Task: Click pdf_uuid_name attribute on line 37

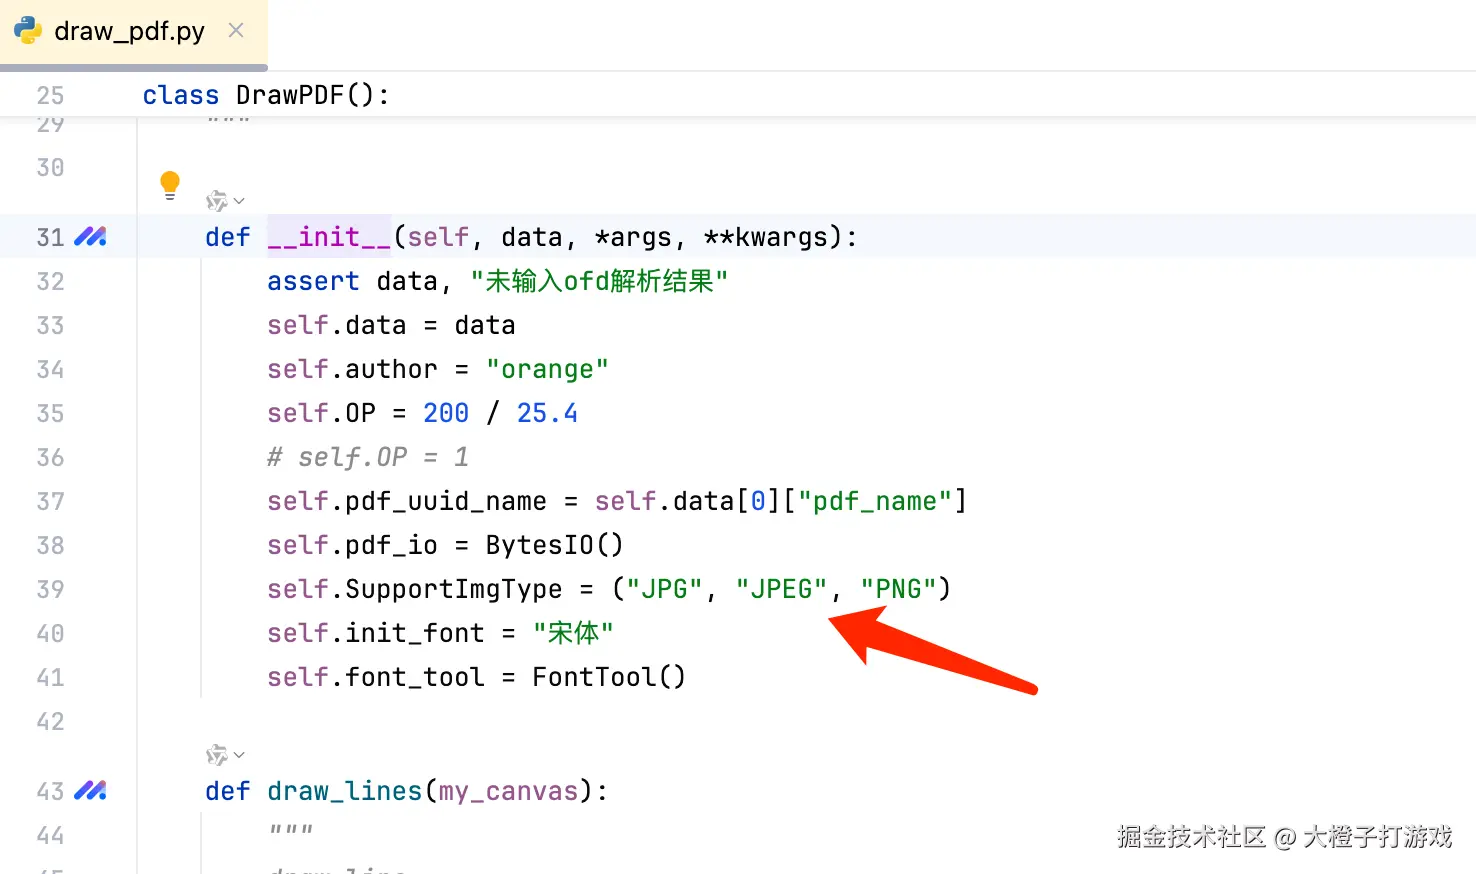Action: 446,501
